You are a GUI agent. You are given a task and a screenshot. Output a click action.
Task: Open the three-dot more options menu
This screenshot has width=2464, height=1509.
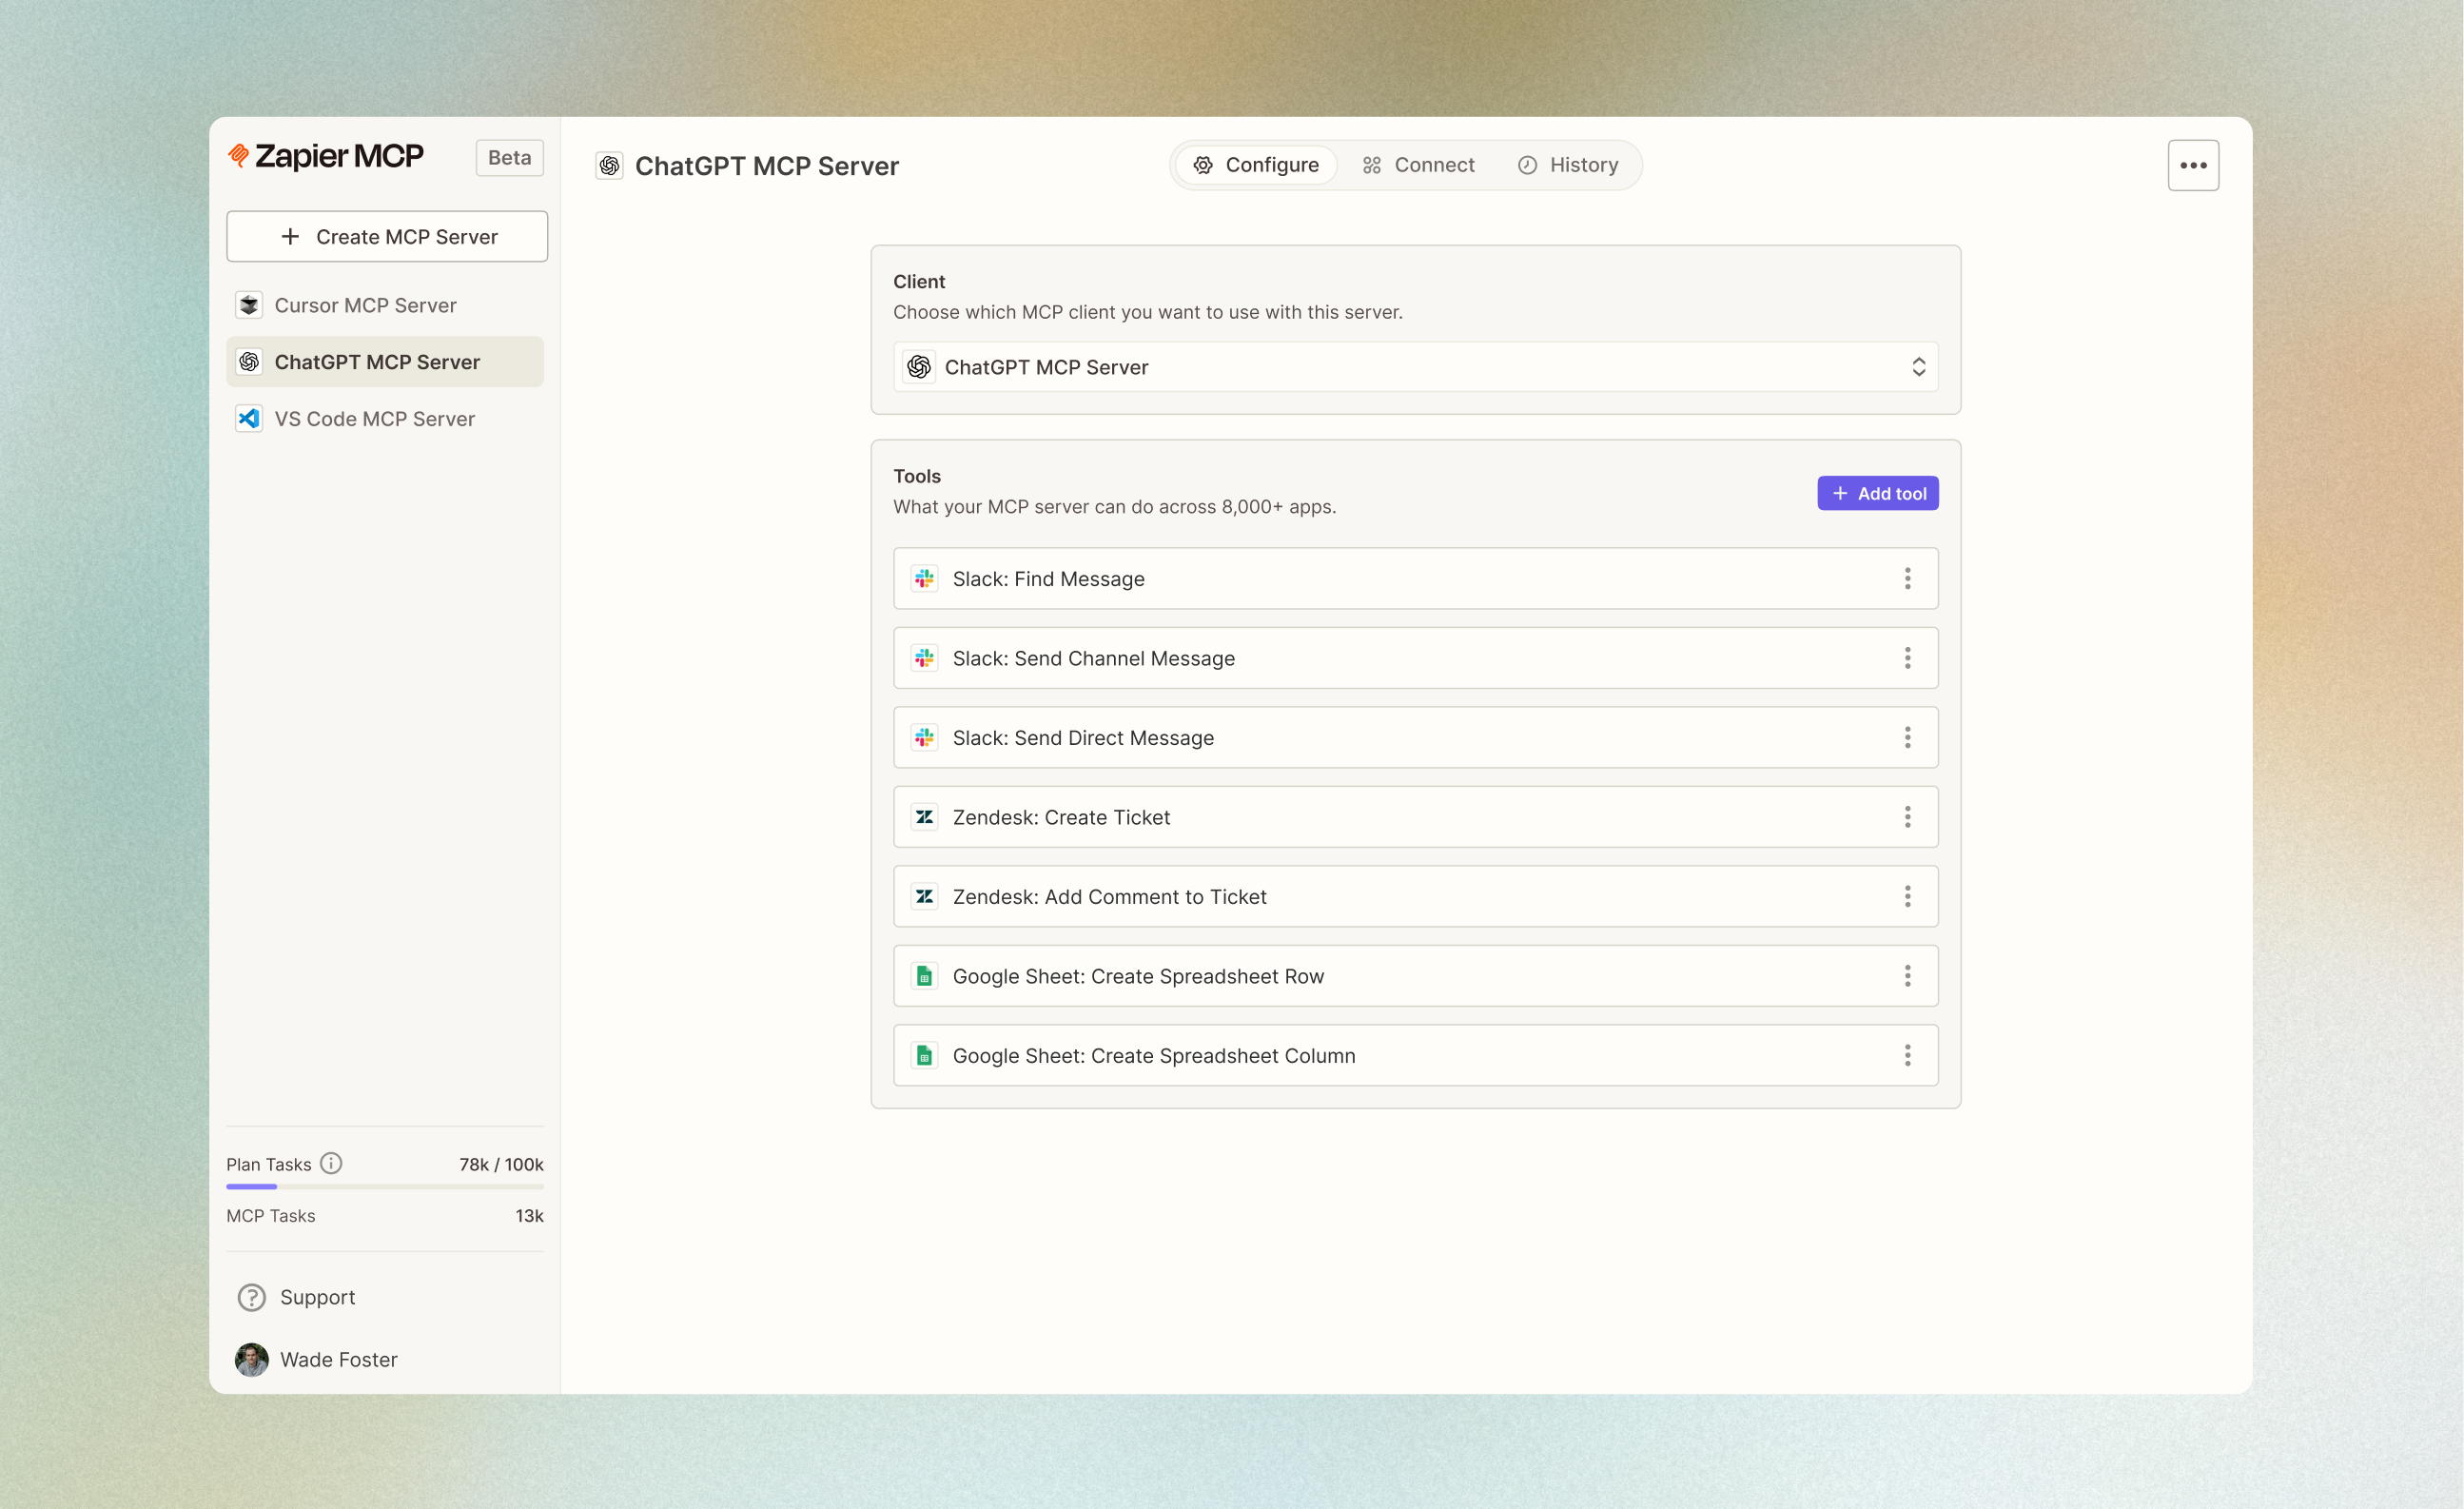coord(2193,165)
